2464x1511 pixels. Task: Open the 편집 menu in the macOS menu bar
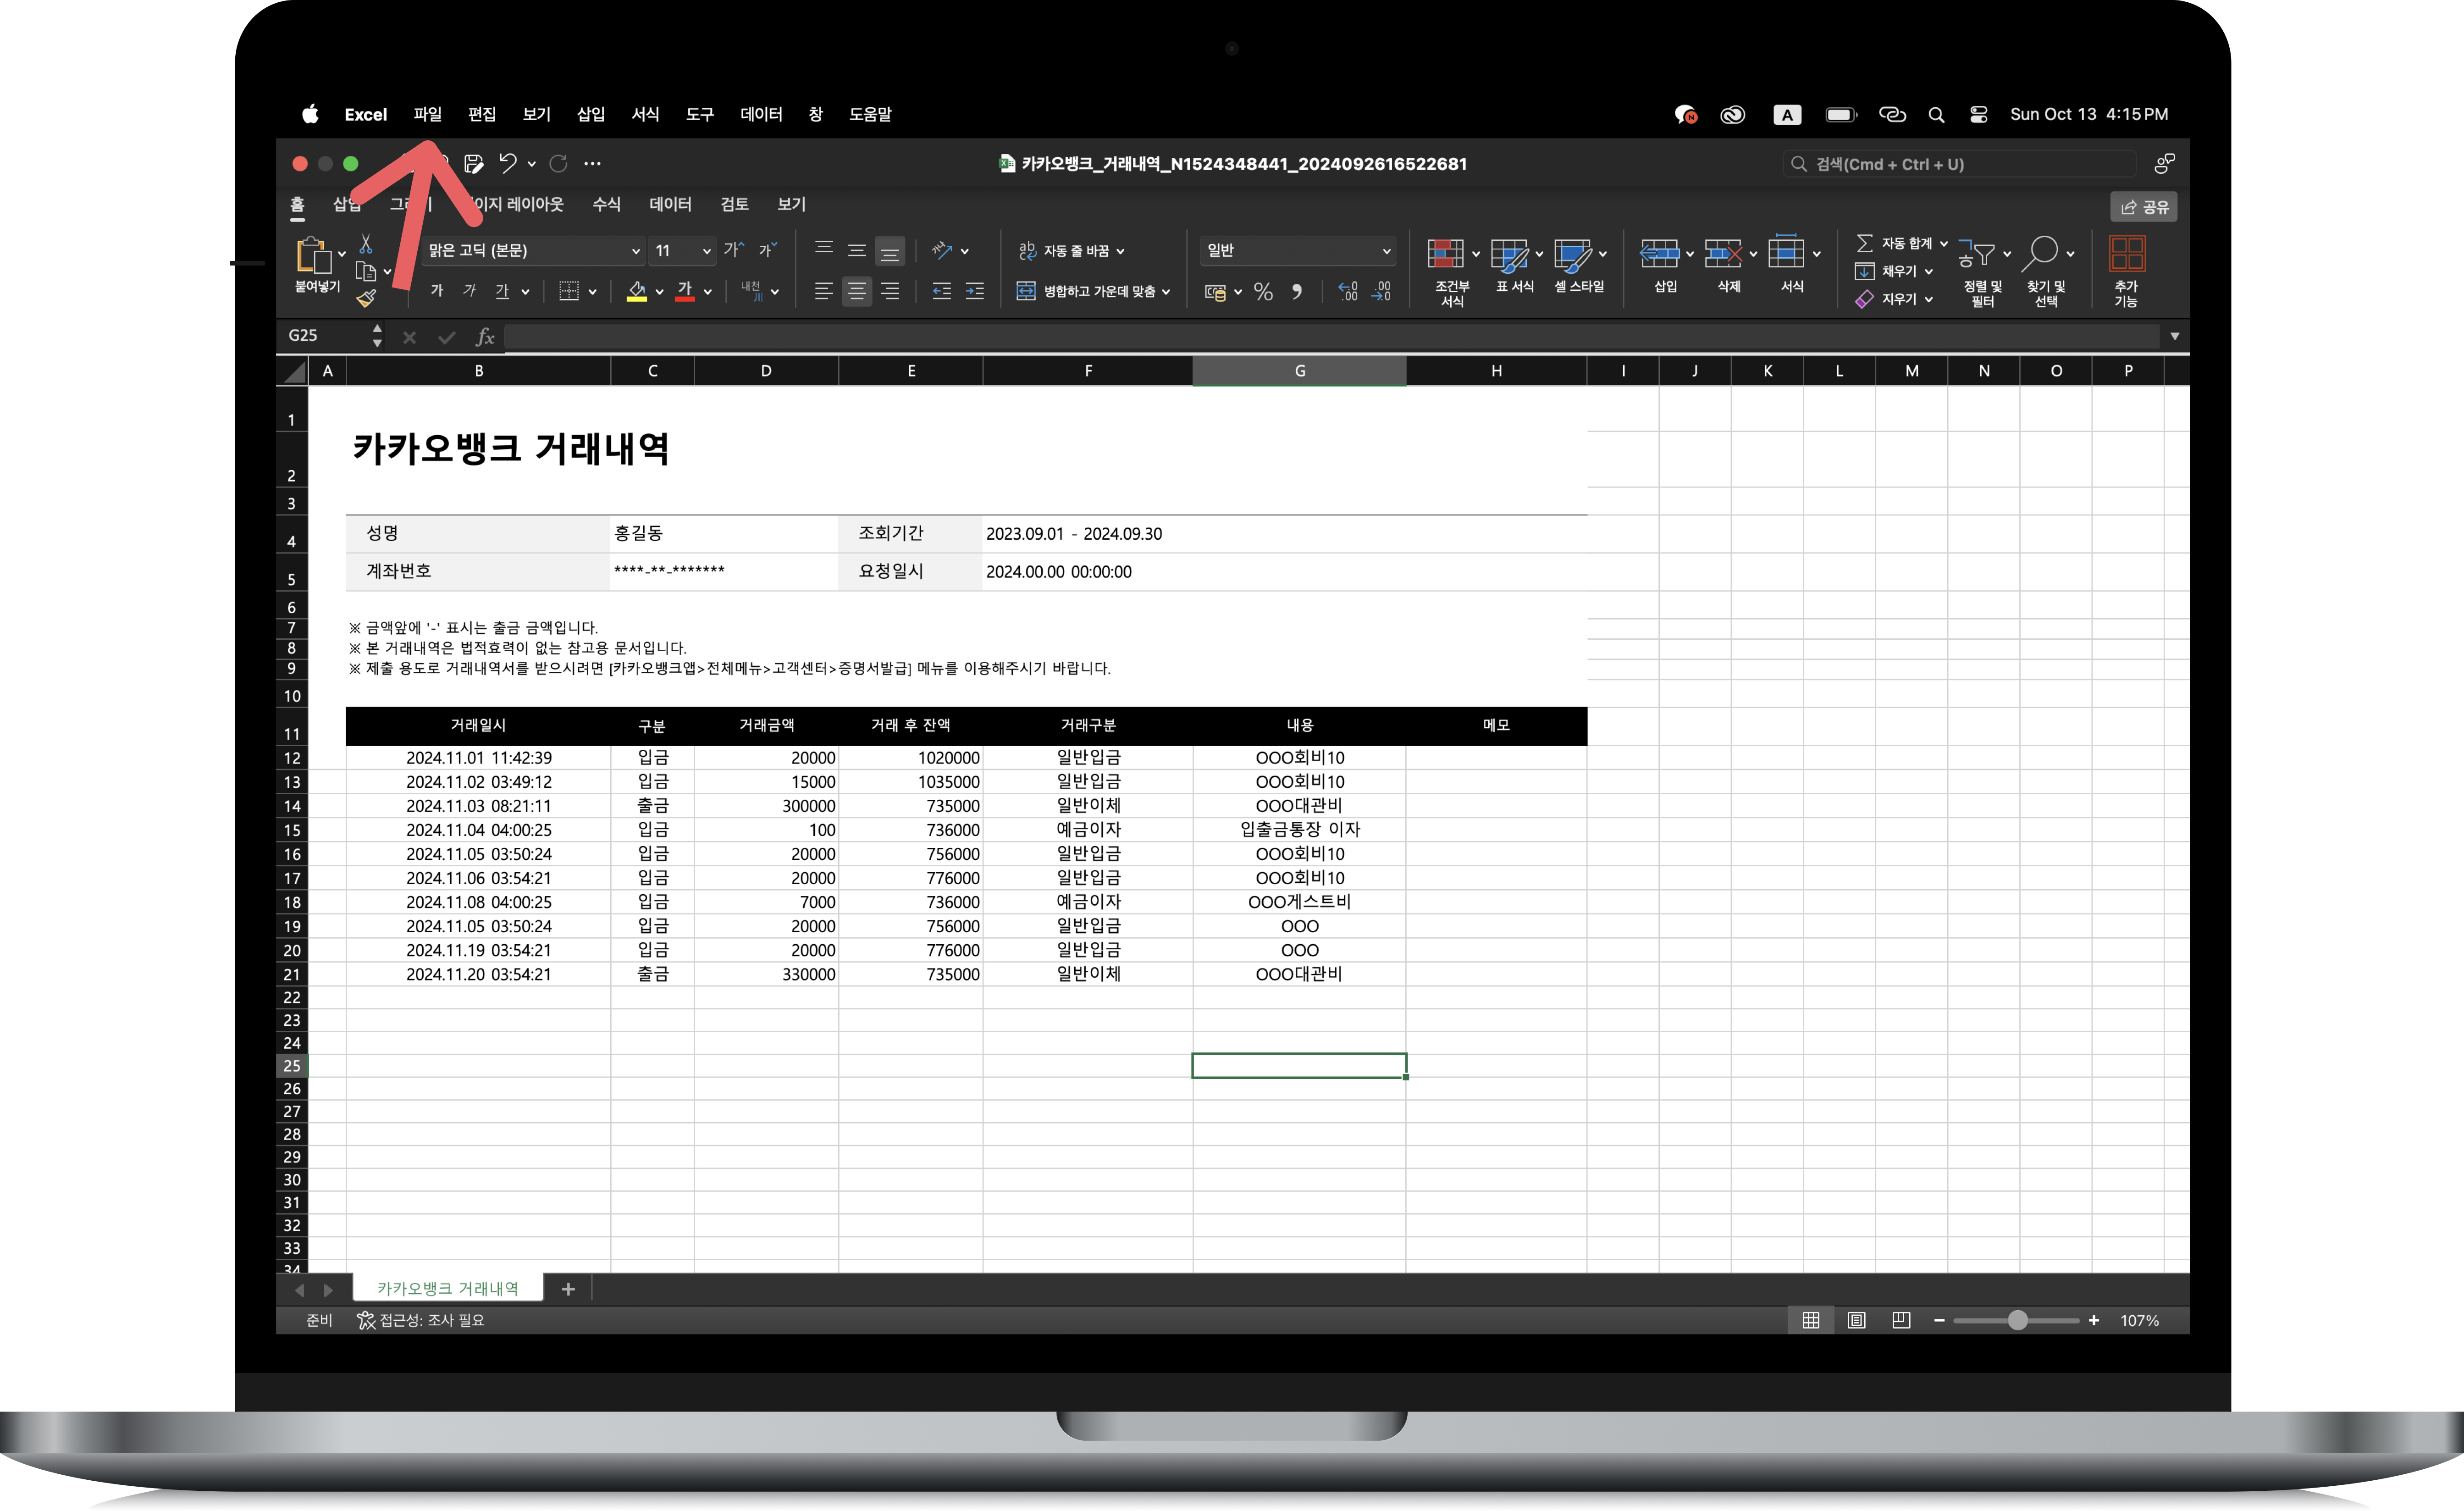coord(482,114)
